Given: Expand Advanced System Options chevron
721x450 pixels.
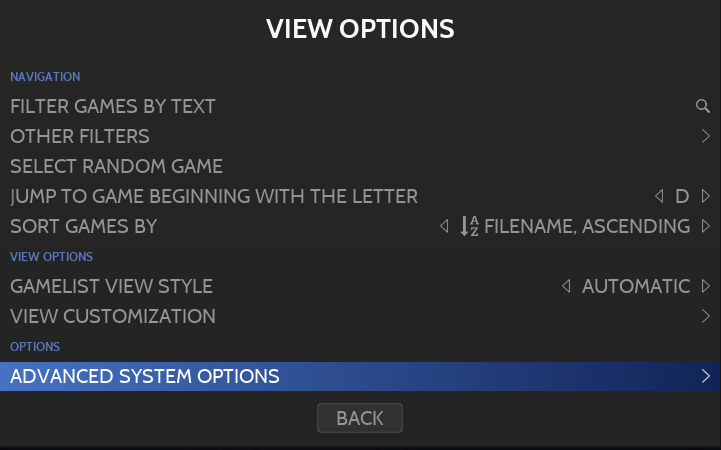Looking at the screenshot, I should (705, 376).
